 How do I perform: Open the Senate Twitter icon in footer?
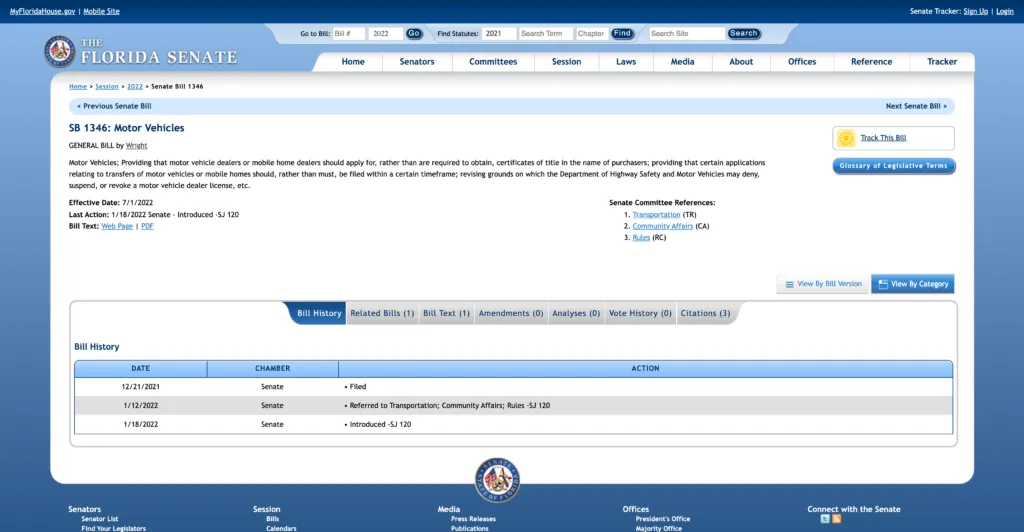click(x=825, y=519)
